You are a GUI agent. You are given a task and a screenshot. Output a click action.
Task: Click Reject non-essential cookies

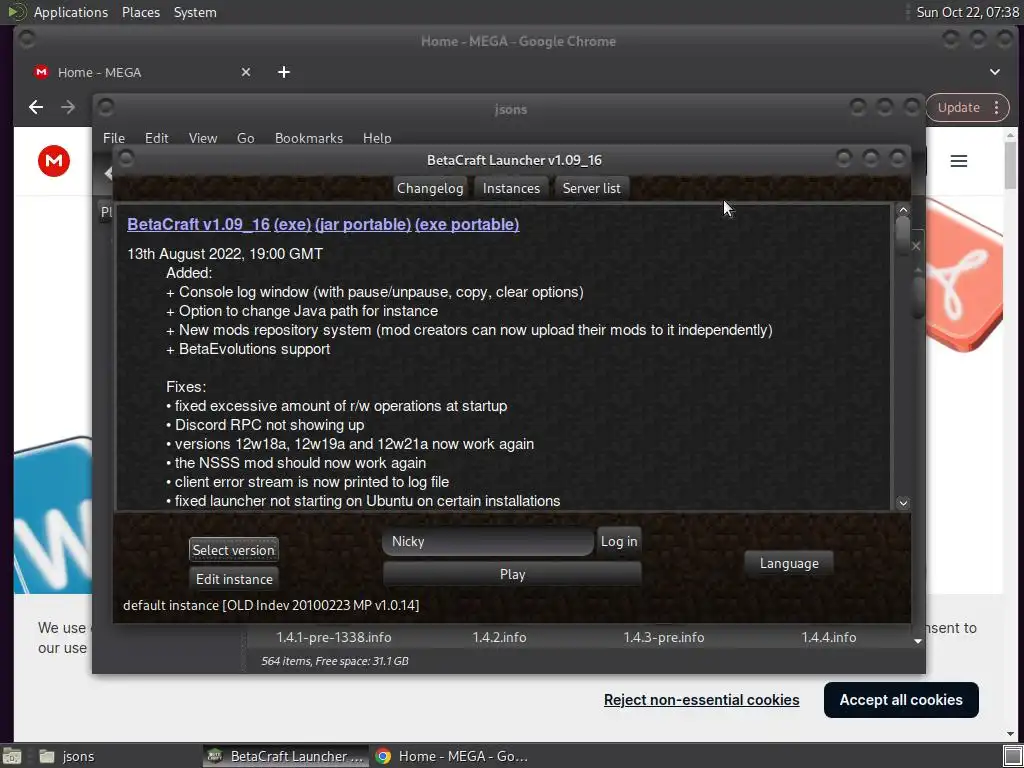pyautogui.click(x=701, y=699)
